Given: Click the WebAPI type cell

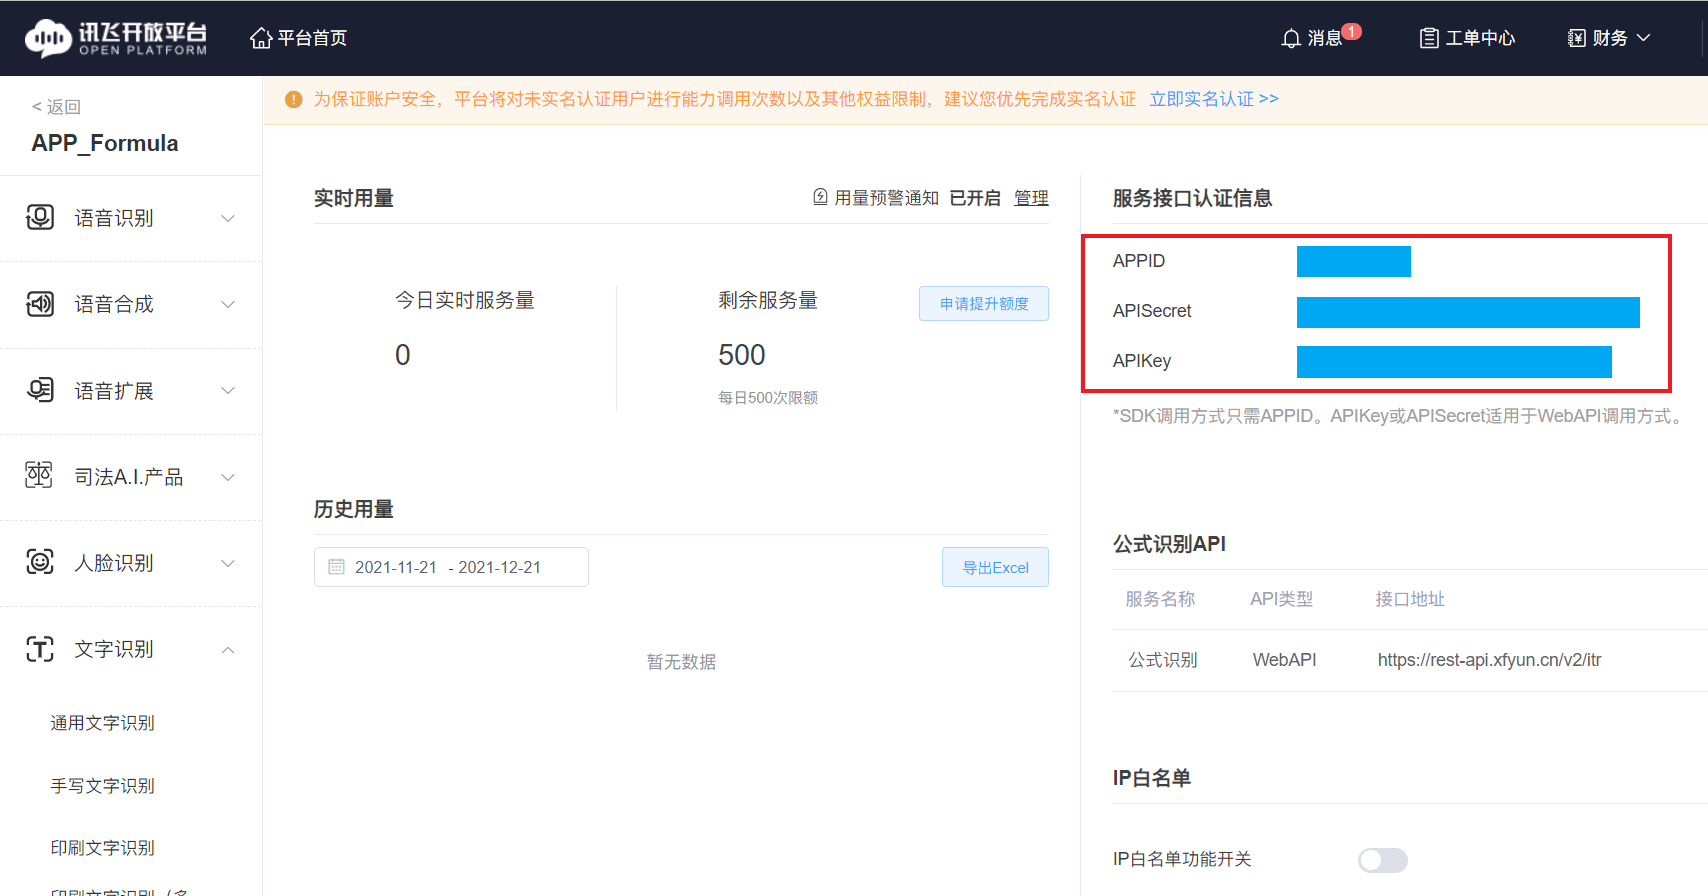Looking at the screenshot, I should [1285, 660].
